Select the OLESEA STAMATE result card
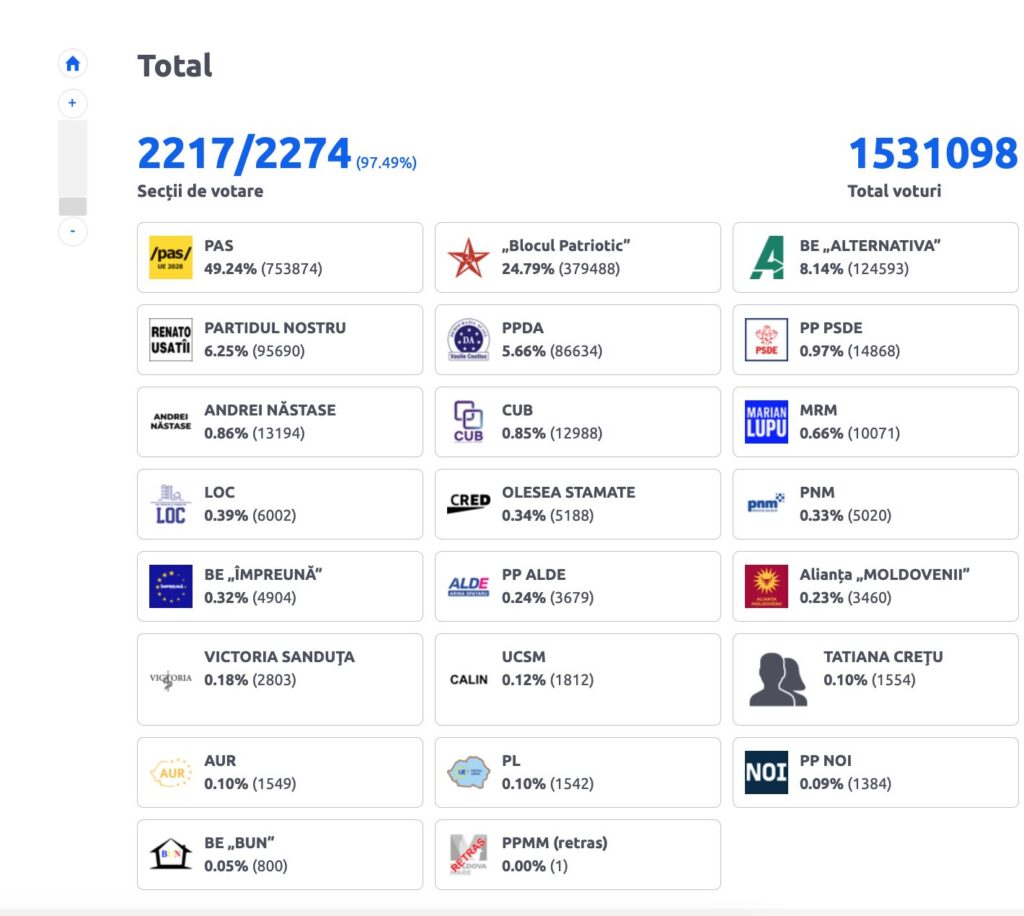 point(577,504)
